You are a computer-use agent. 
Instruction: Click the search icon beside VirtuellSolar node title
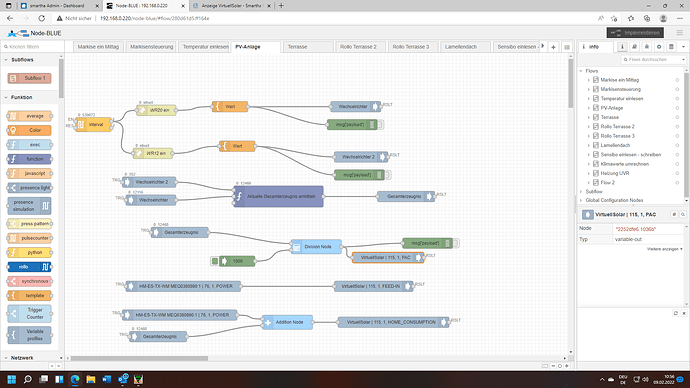(683, 214)
